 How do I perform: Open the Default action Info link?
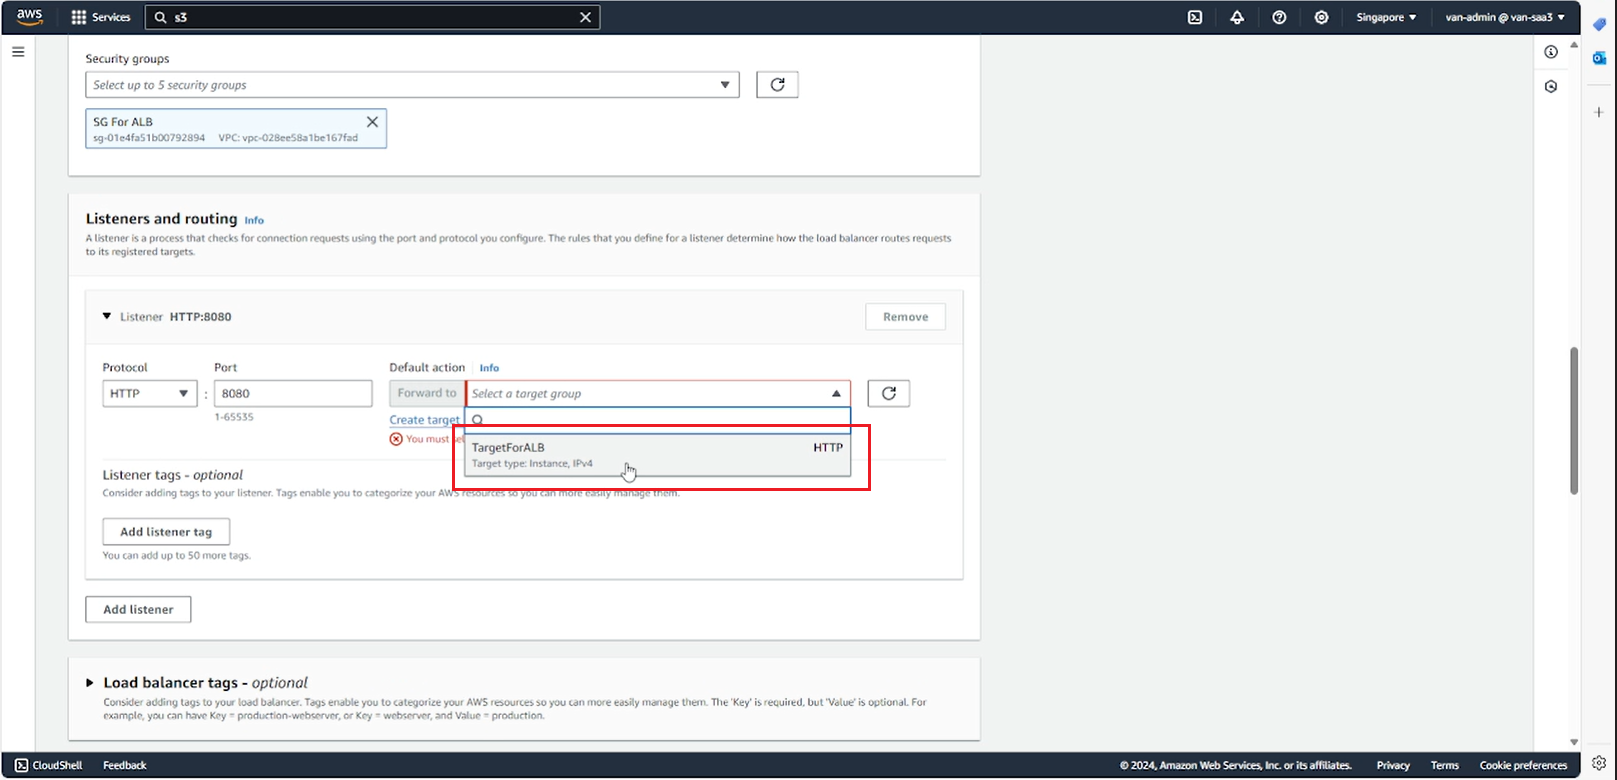[489, 368]
